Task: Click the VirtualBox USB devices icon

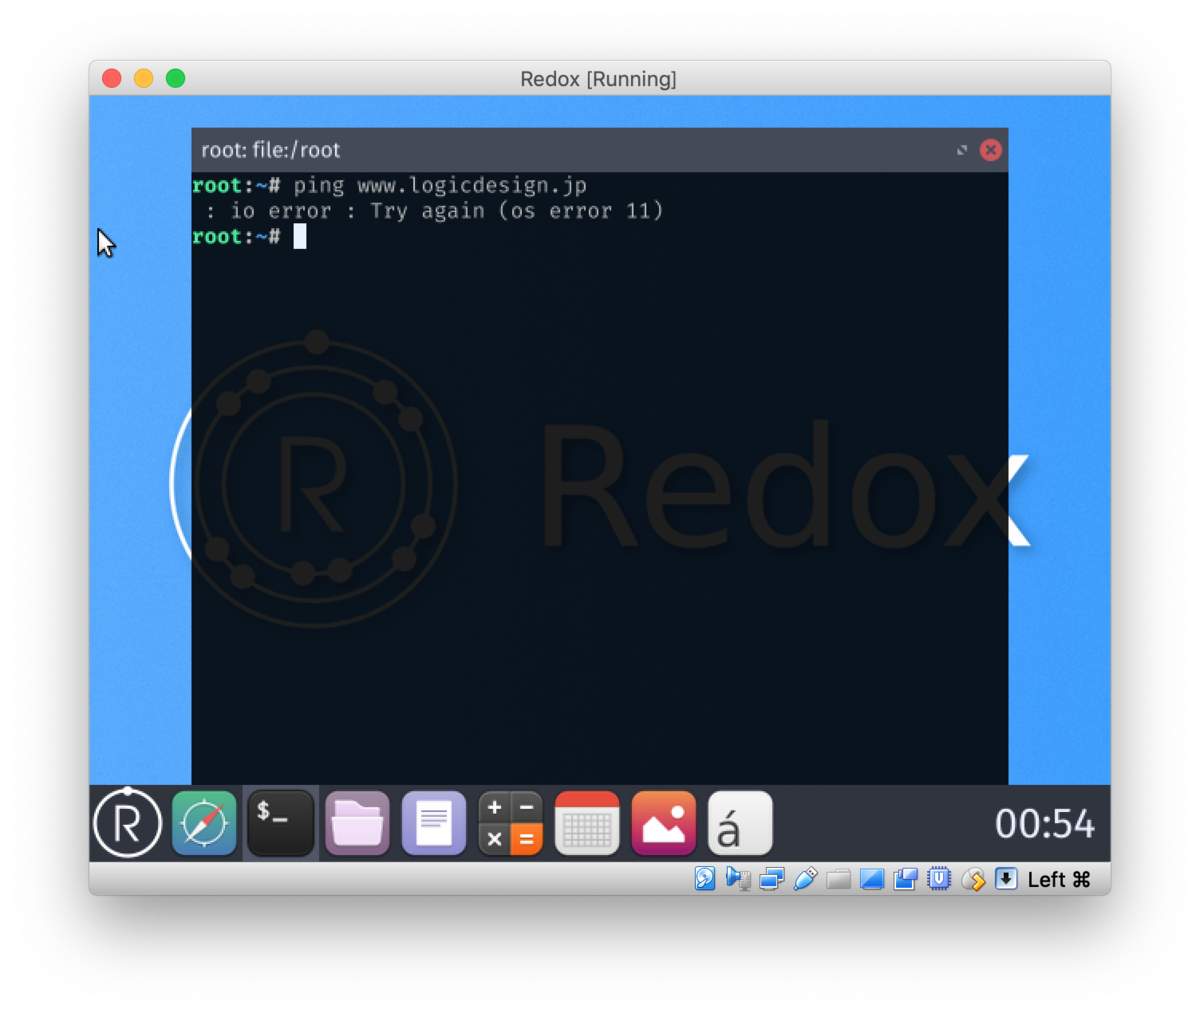Action: tap(805, 879)
